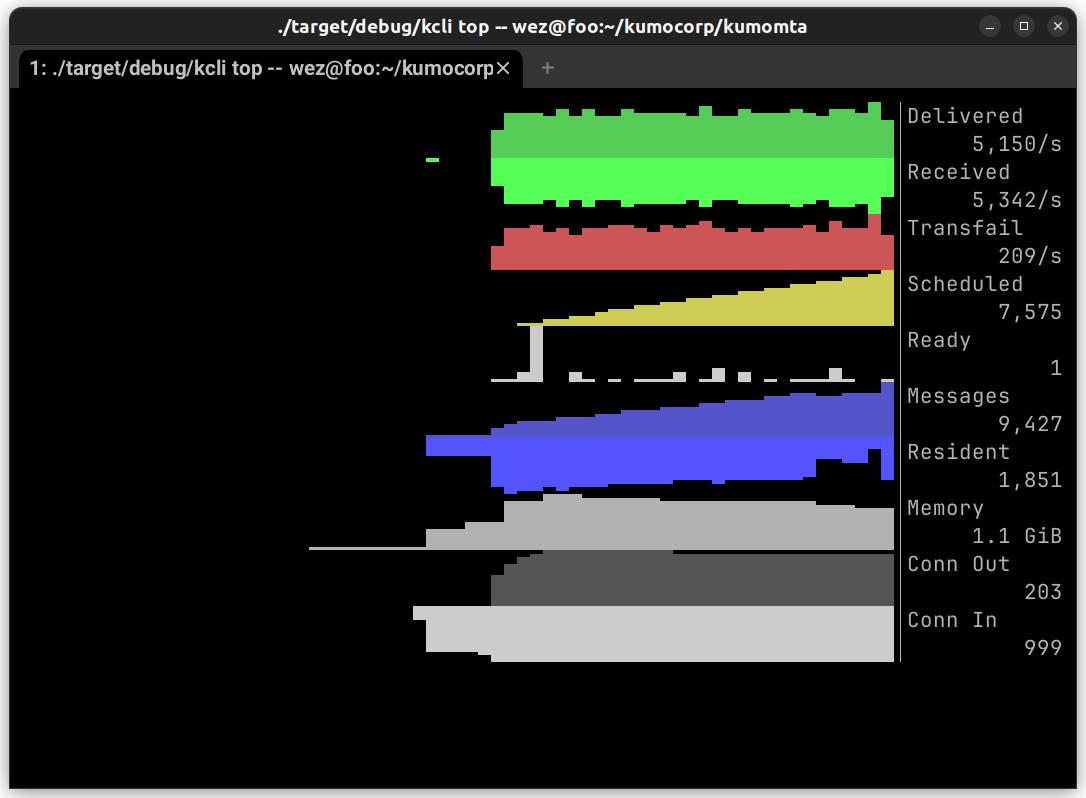Click the 9,427 messages value
Viewport: 1086px width, 798px height.
click(1030, 424)
